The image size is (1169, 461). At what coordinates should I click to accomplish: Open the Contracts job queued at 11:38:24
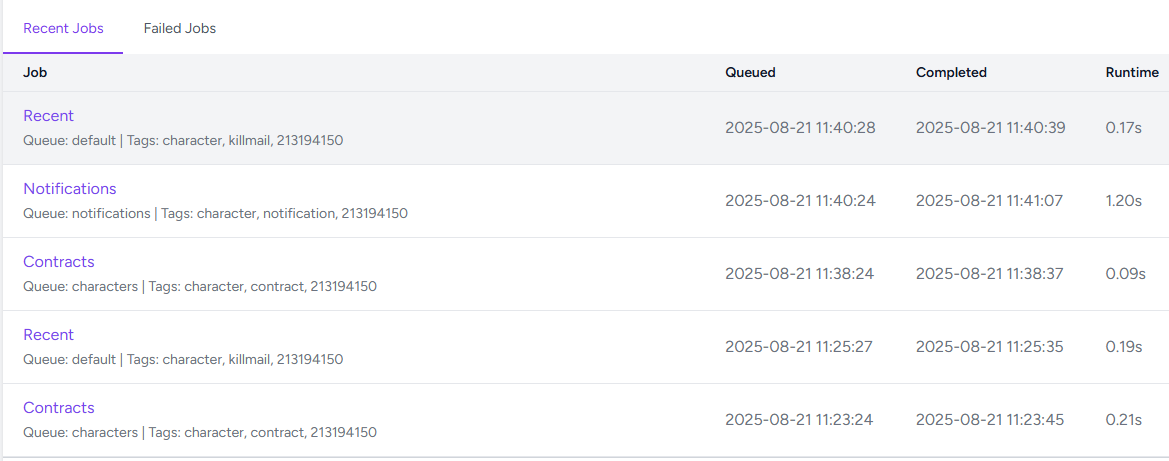(x=59, y=262)
